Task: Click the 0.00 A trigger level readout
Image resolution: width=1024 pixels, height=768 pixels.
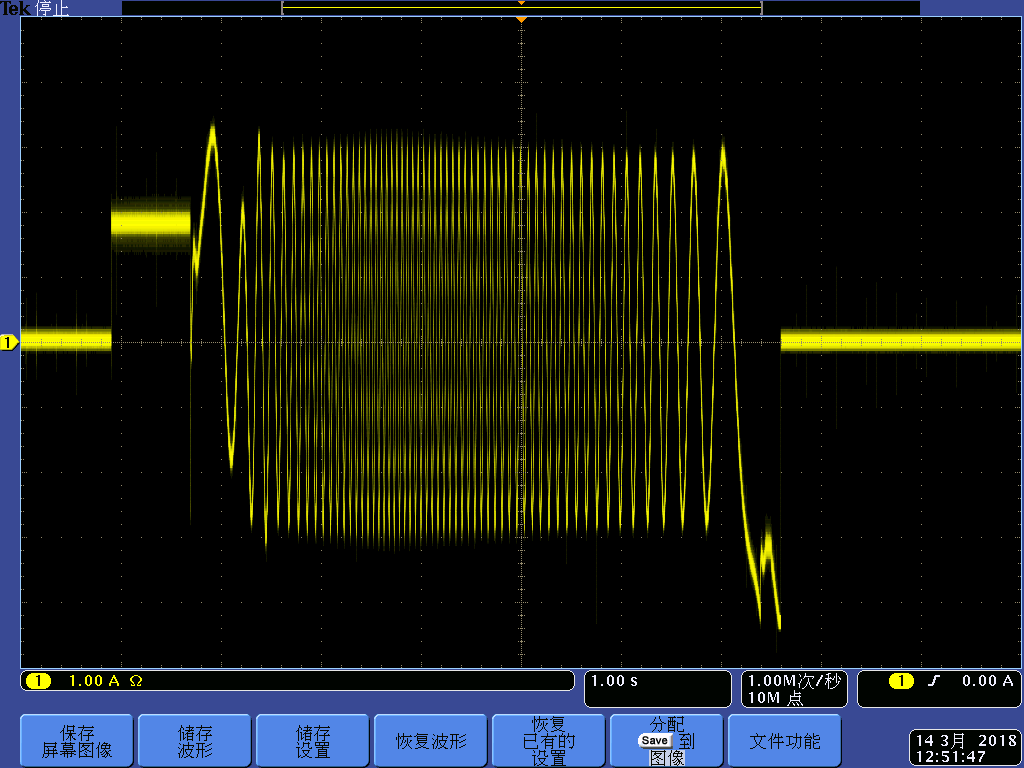Action: click(x=987, y=681)
